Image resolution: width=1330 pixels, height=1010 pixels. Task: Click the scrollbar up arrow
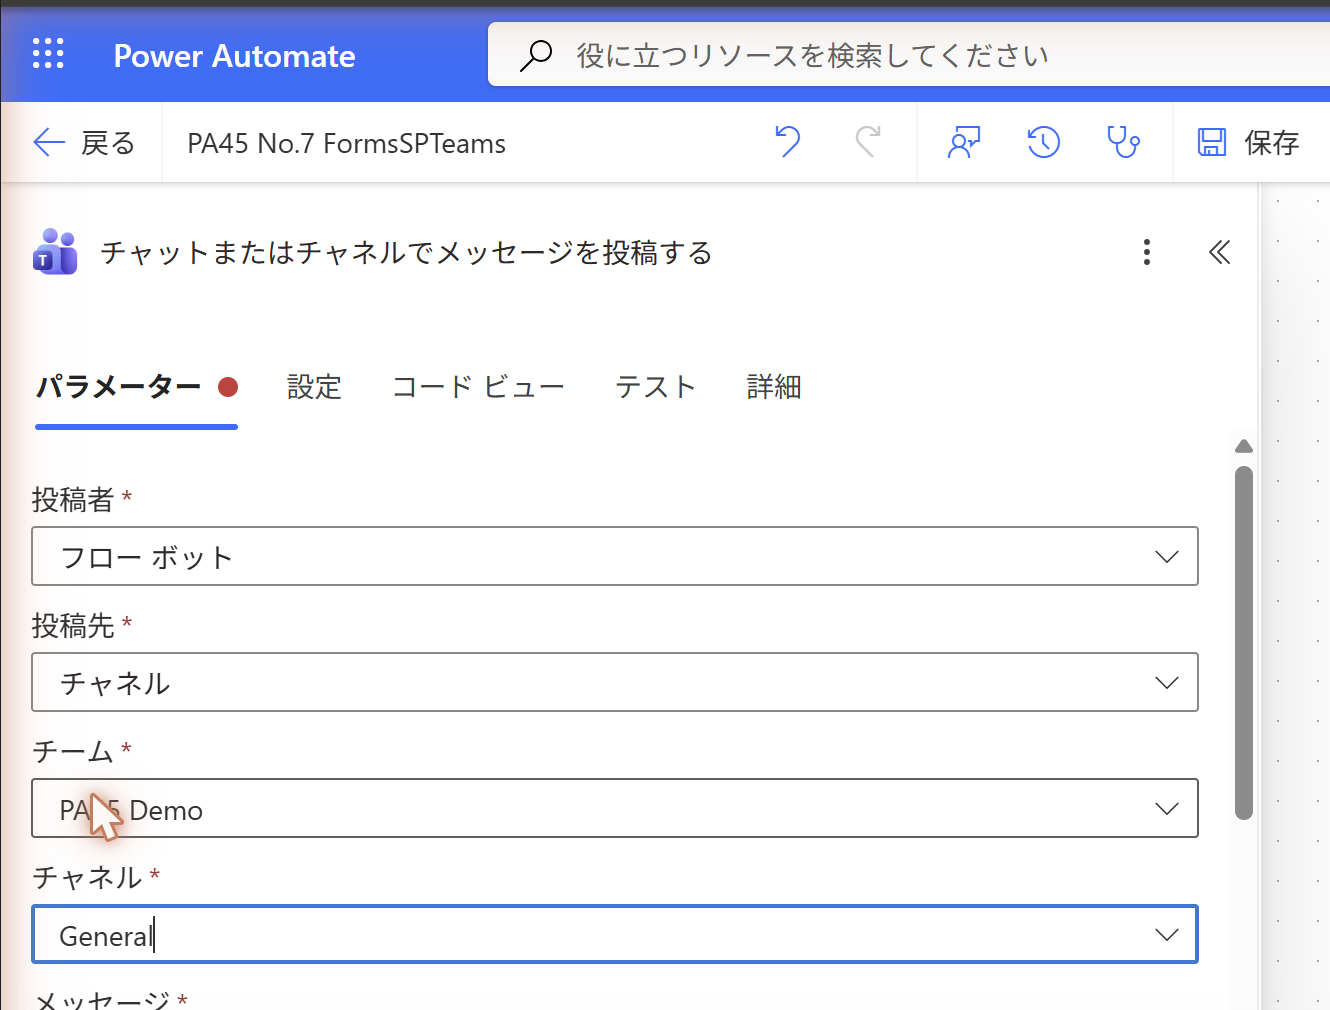[x=1244, y=446]
